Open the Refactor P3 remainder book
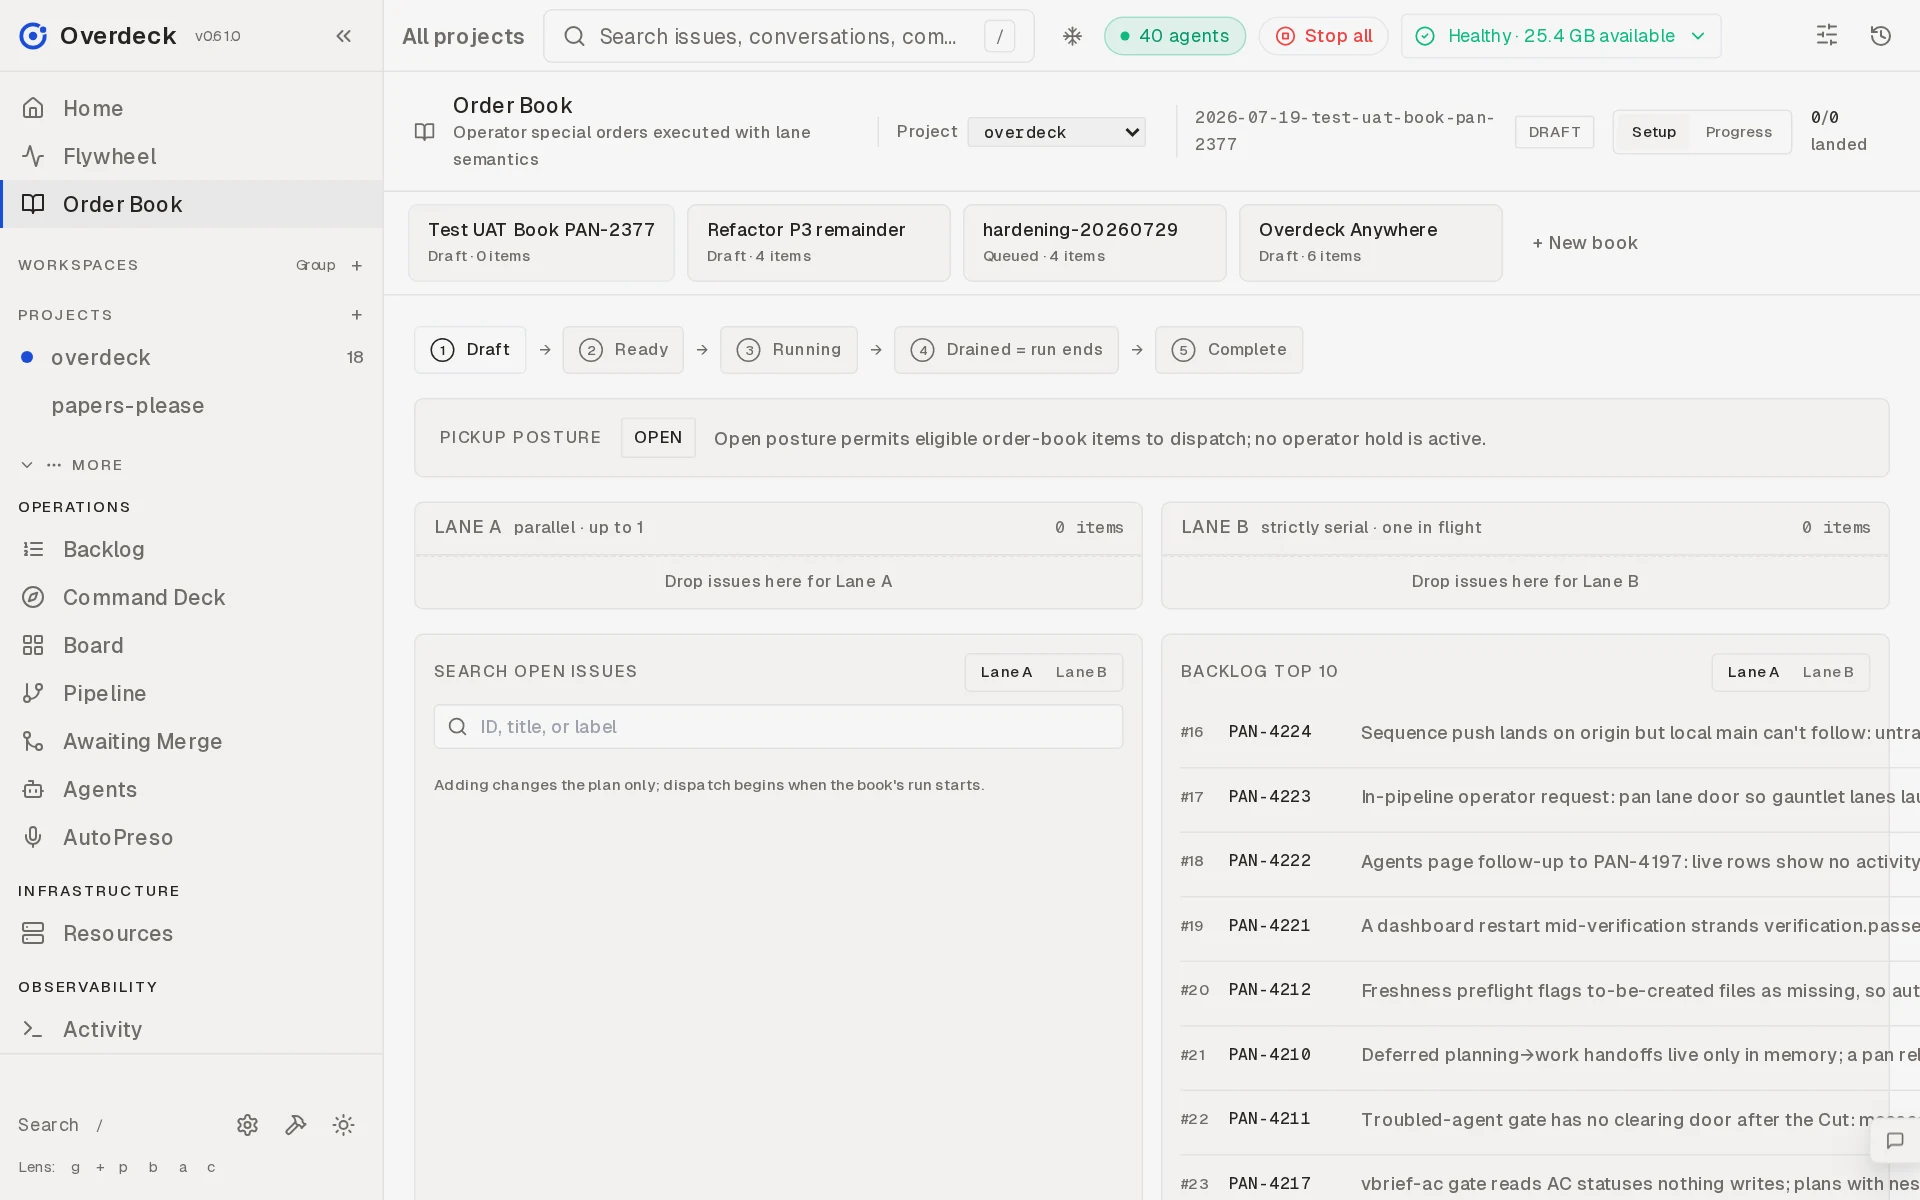Image resolution: width=1920 pixels, height=1200 pixels. pos(818,243)
